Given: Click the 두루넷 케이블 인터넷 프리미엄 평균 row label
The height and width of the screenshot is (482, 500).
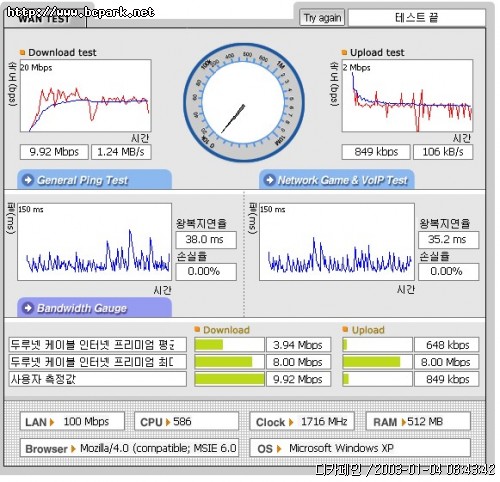Looking at the screenshot, I should pos(97,345).
